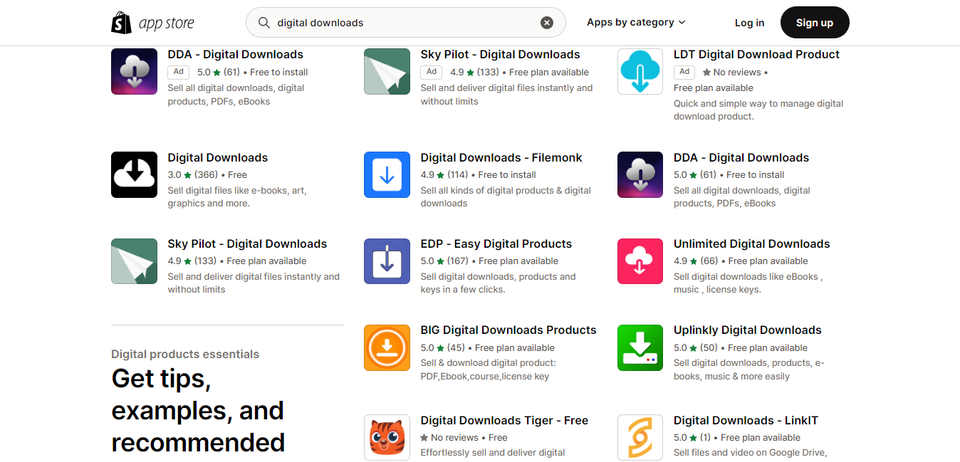Open the Digital Downloads Tiger icon
Screen dimensions: 960x462
[x=387, y=437]
